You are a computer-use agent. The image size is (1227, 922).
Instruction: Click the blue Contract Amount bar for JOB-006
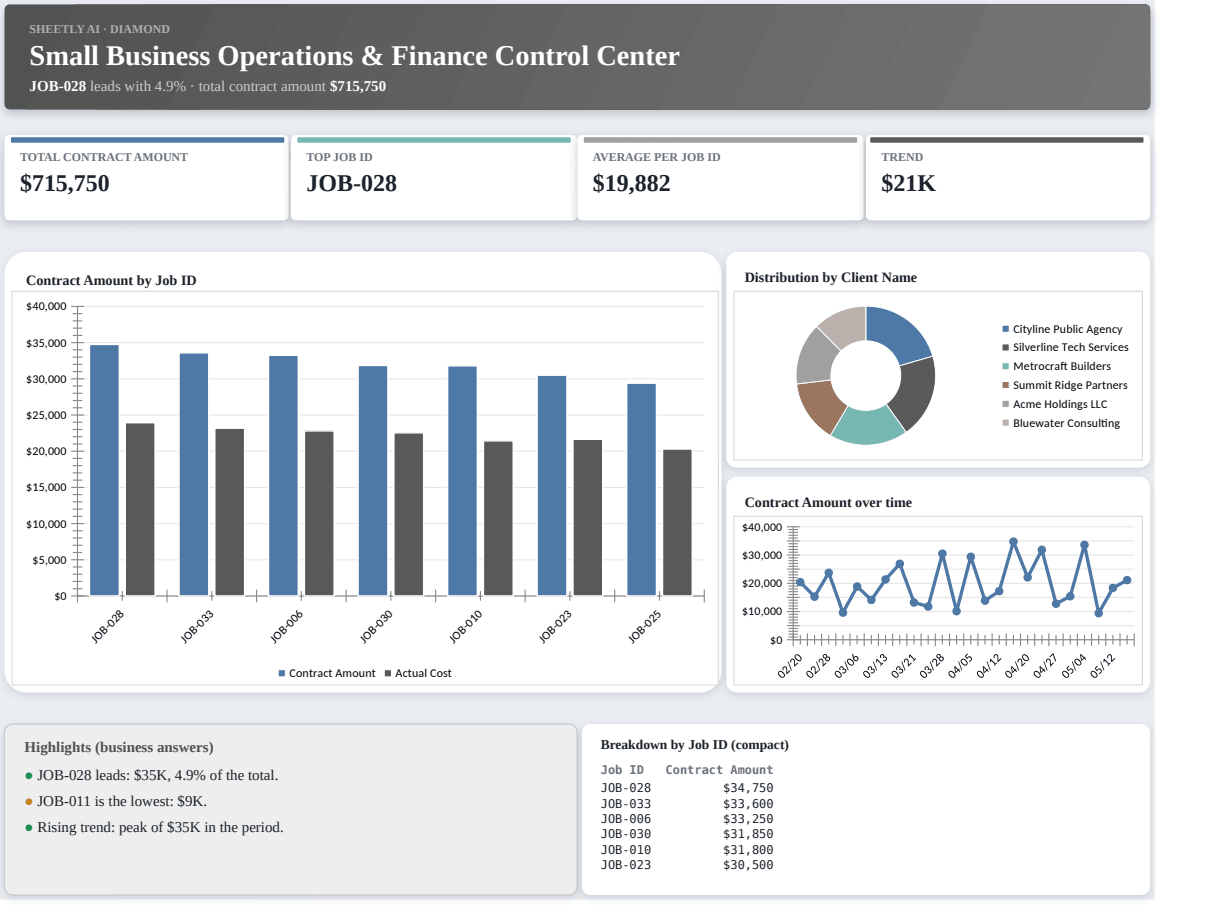pyautogui.click(x=283, y=476)
